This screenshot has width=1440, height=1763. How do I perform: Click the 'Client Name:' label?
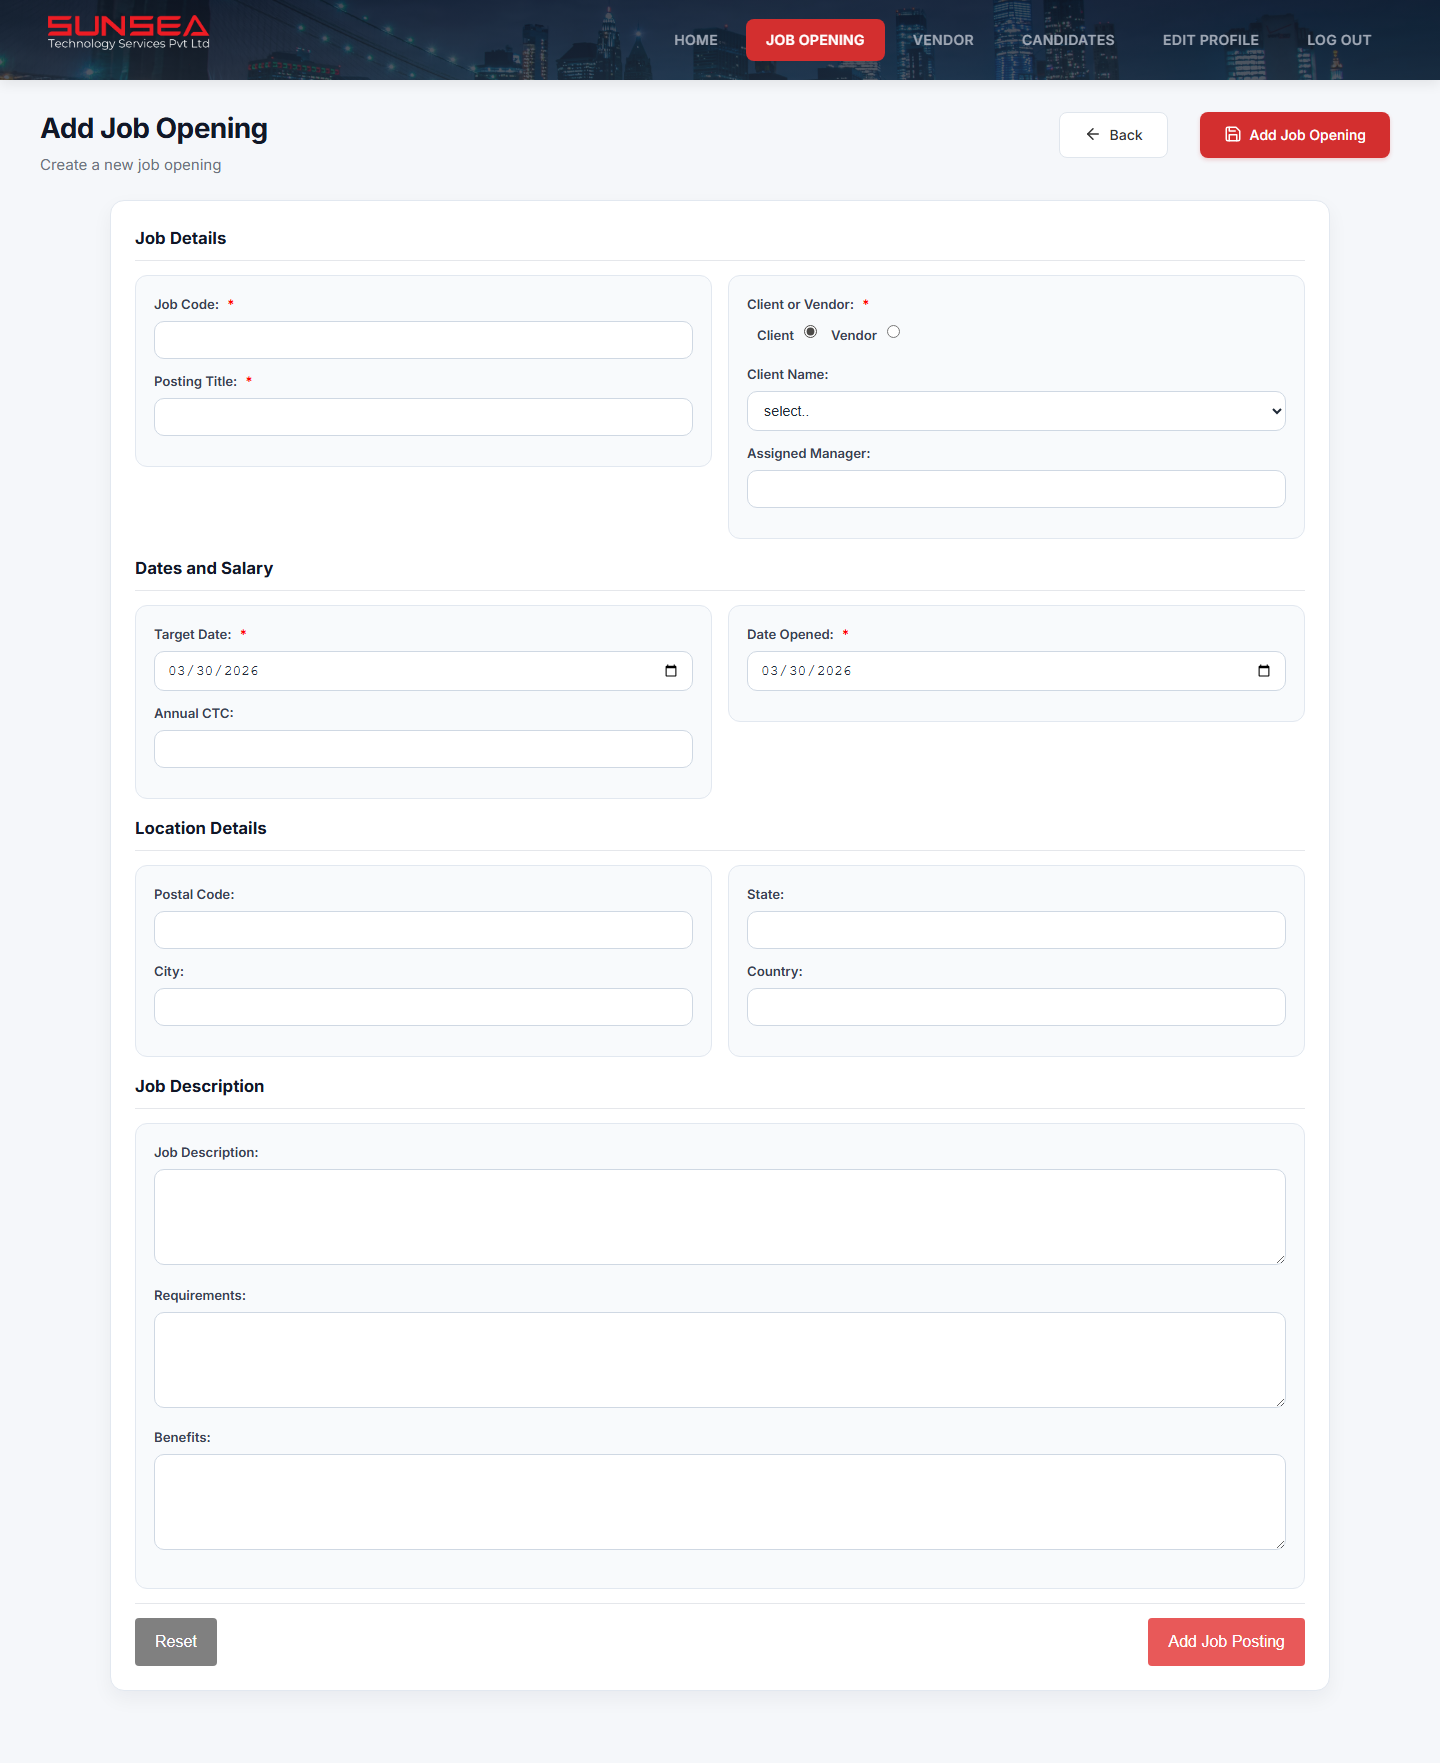click(x=788, y=374)
